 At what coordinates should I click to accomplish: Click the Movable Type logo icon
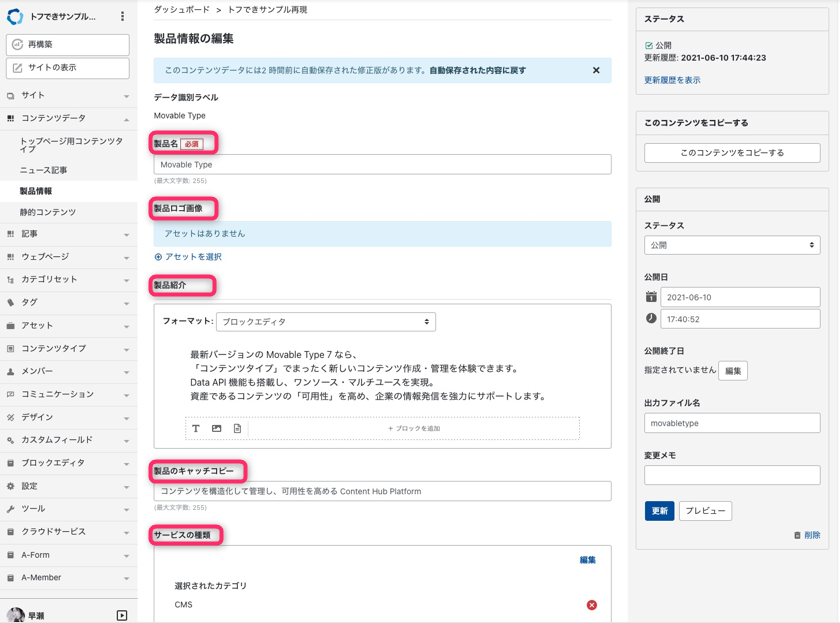pyautogui.click(x=15, y=17)
